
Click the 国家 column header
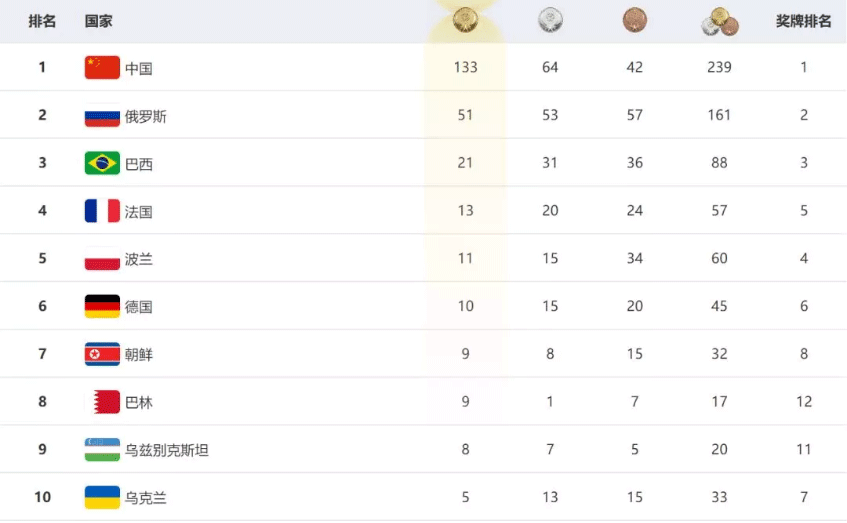[x=99, y=21]
